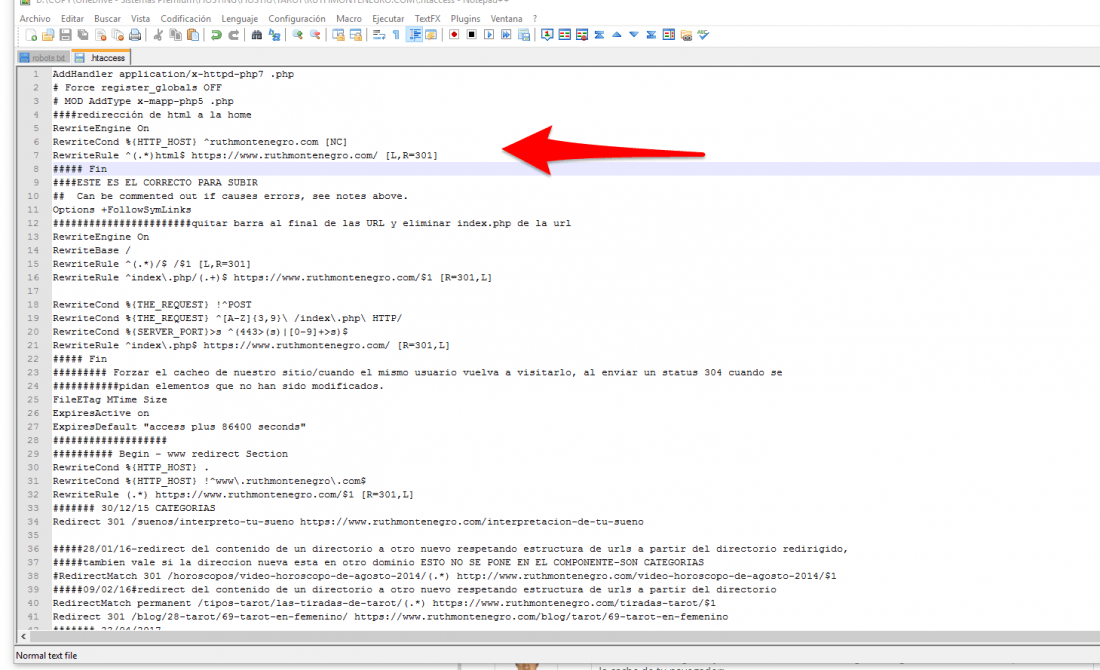Click the first 'RewriteEngine On' text on line 5
The height and width of the screenshot is (670, 1100).
tap(100, 128)
